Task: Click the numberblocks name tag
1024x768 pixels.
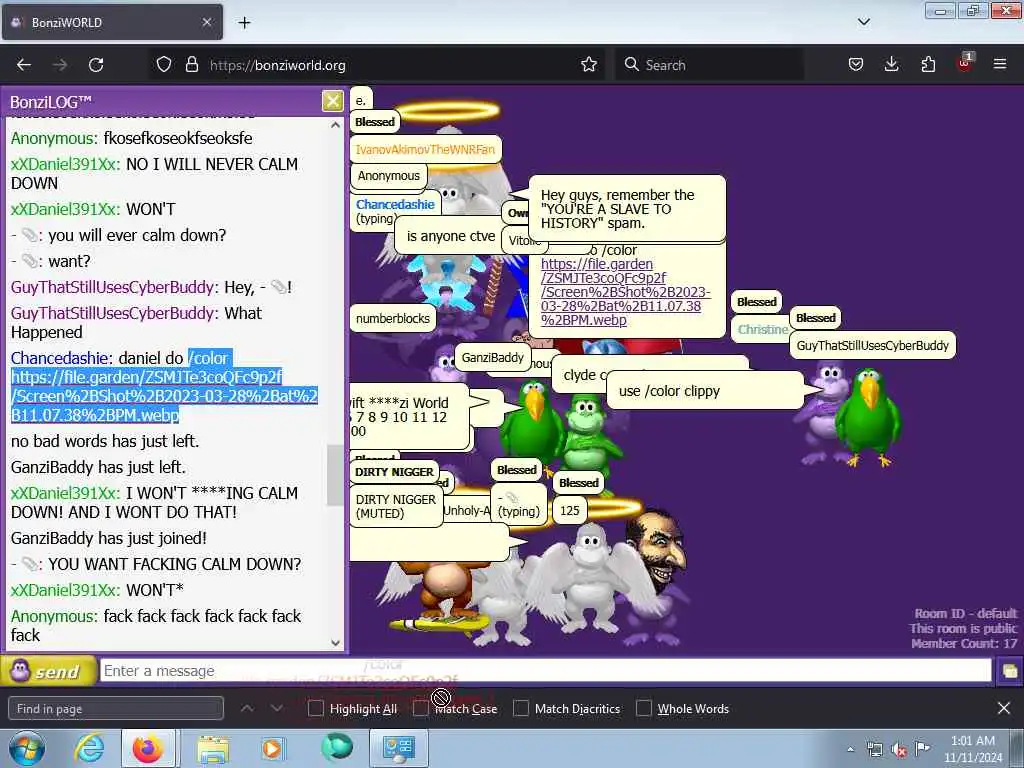Action: tap(392, 319)
